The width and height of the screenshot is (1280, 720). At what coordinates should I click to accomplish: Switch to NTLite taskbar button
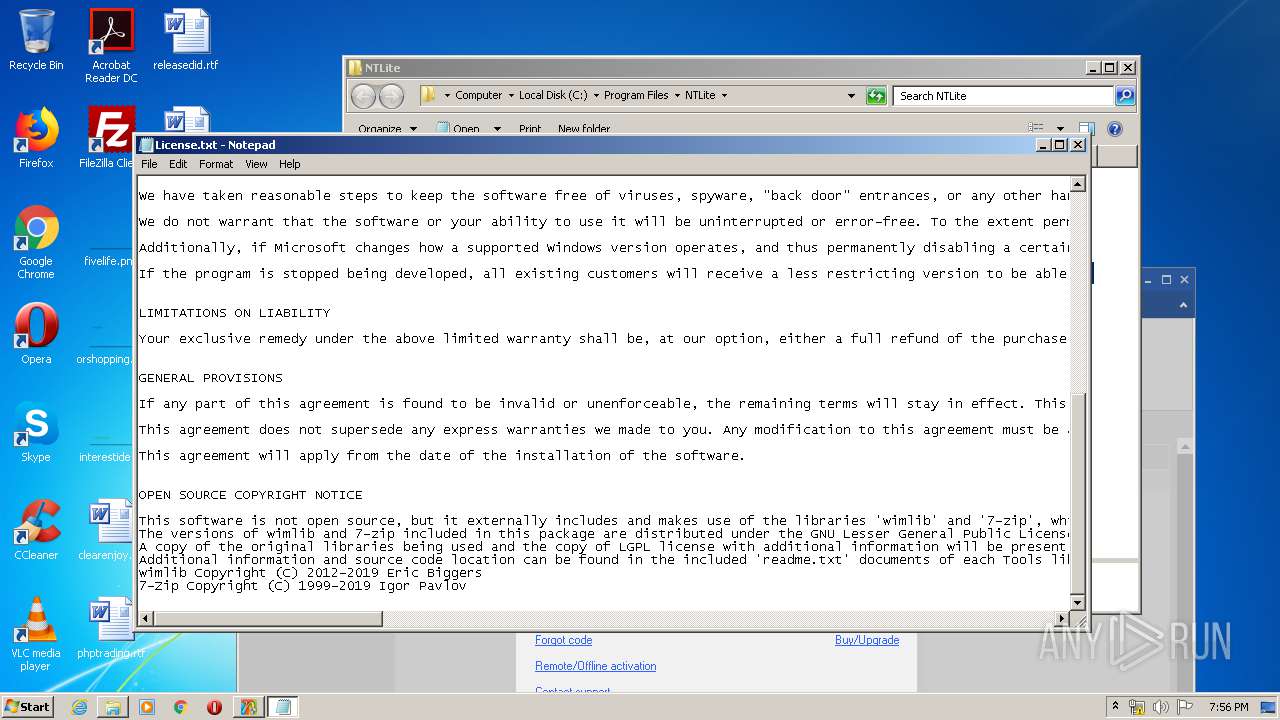pyautogui.click(x=248, y=707)
